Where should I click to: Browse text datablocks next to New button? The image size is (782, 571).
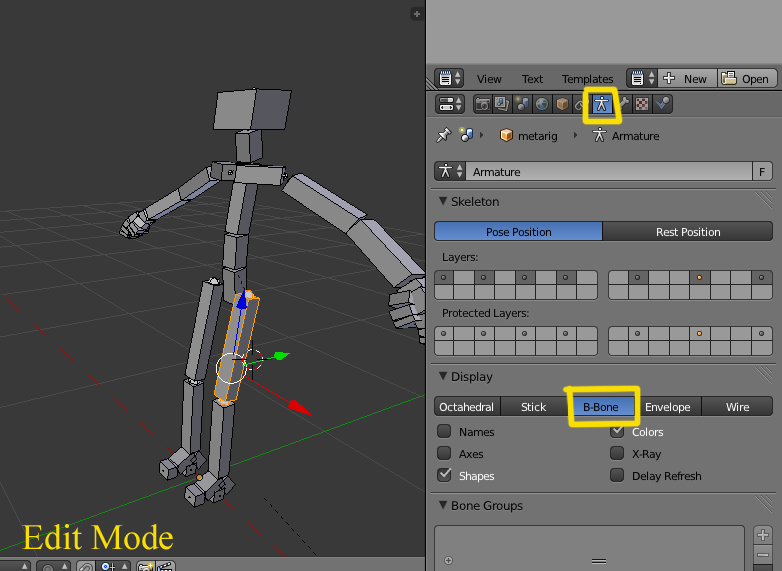point(642,79)
